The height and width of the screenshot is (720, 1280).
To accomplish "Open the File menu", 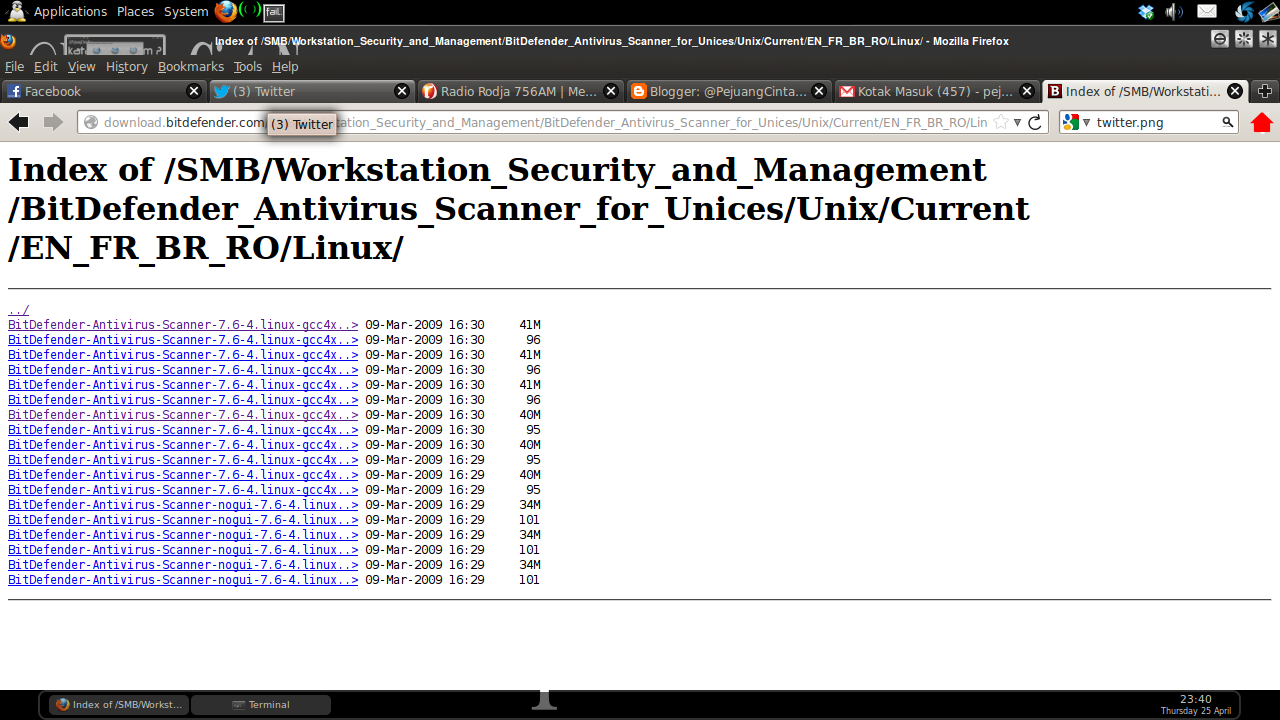I will pyautogui.click(x=14, y=66).
